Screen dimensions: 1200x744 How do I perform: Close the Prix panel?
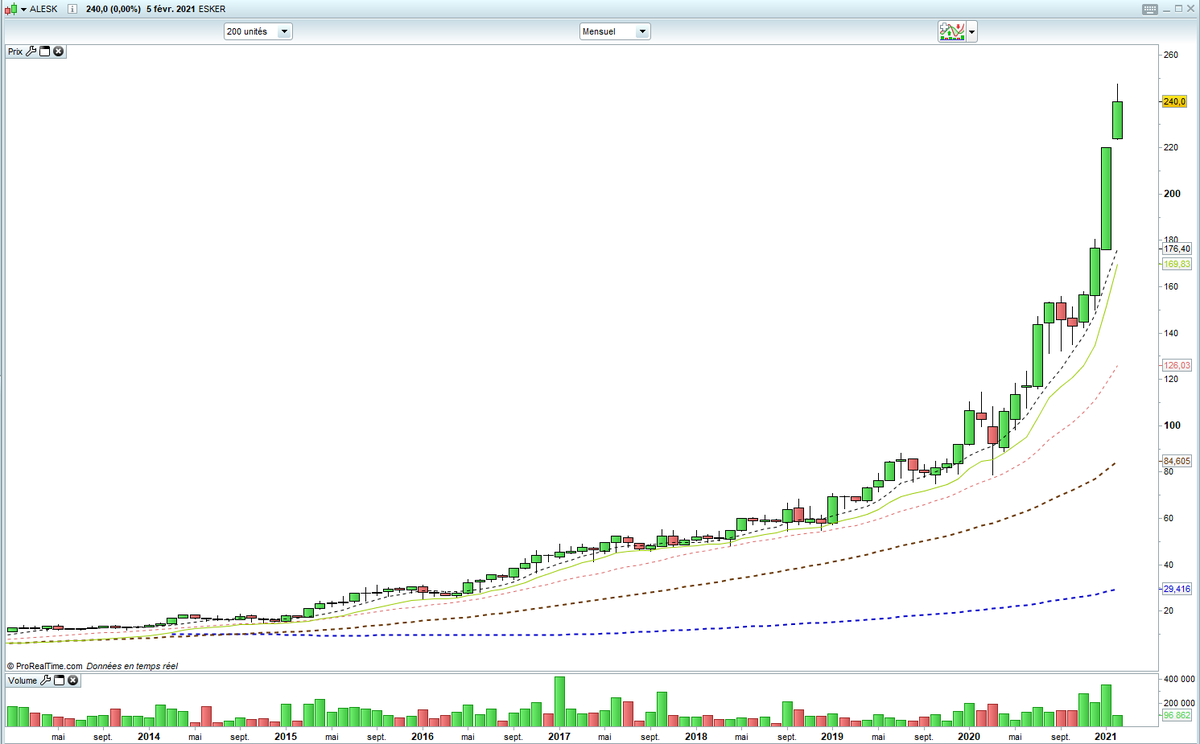(59, 51)
